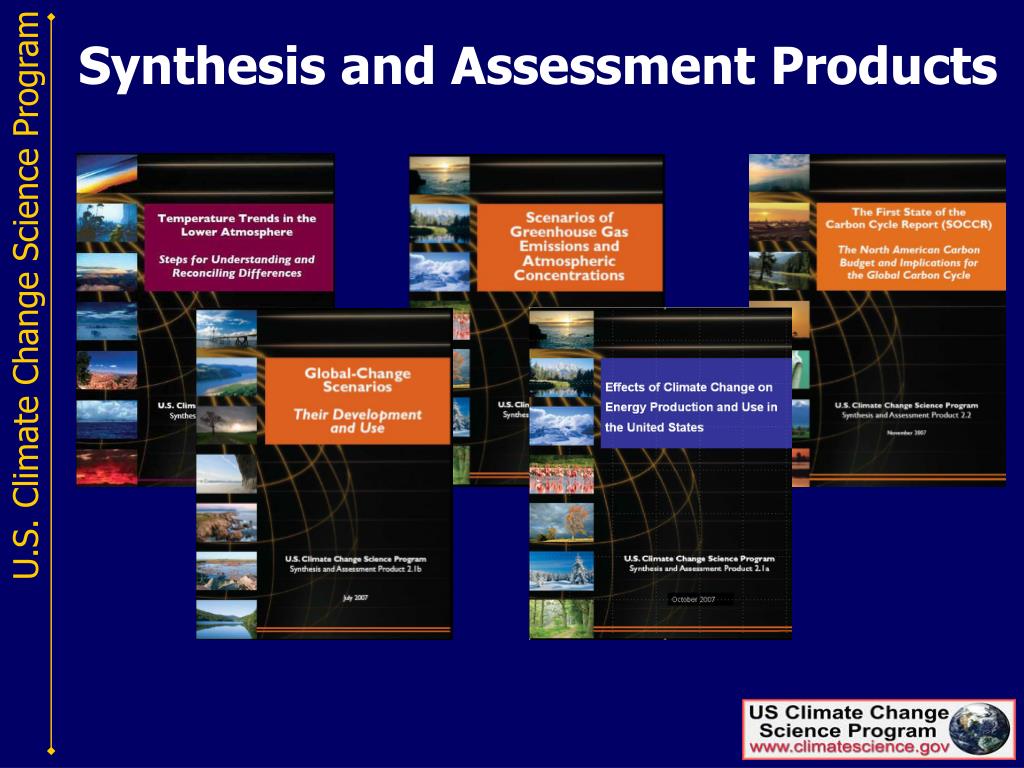1024x768 pixels.
Task: Click the November 2007 date on the SOCCR cover
Action: tap(906, 432)
